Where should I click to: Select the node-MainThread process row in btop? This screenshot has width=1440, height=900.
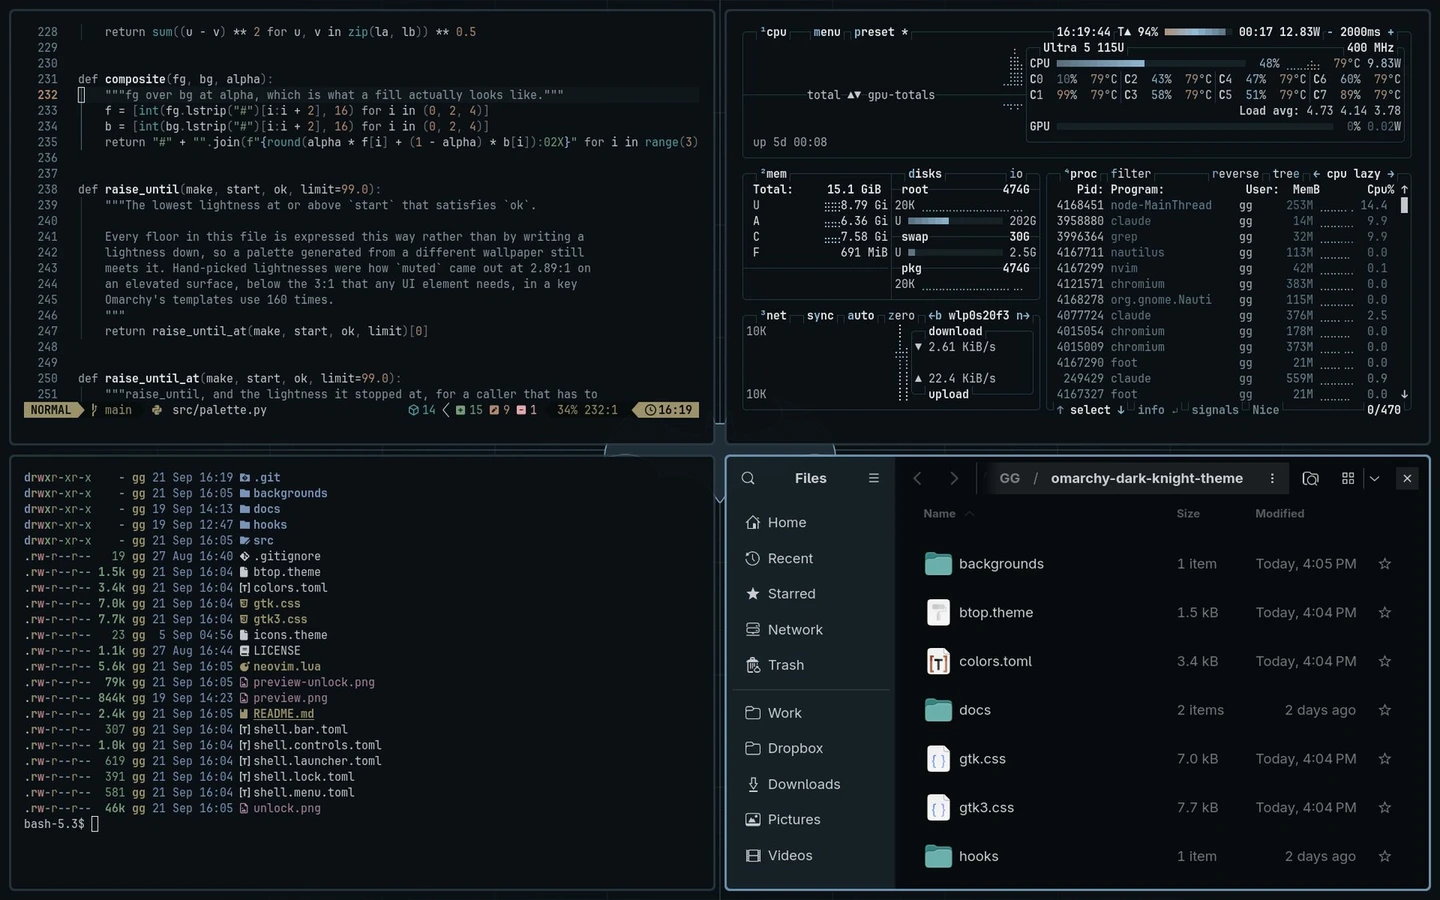1223,205
